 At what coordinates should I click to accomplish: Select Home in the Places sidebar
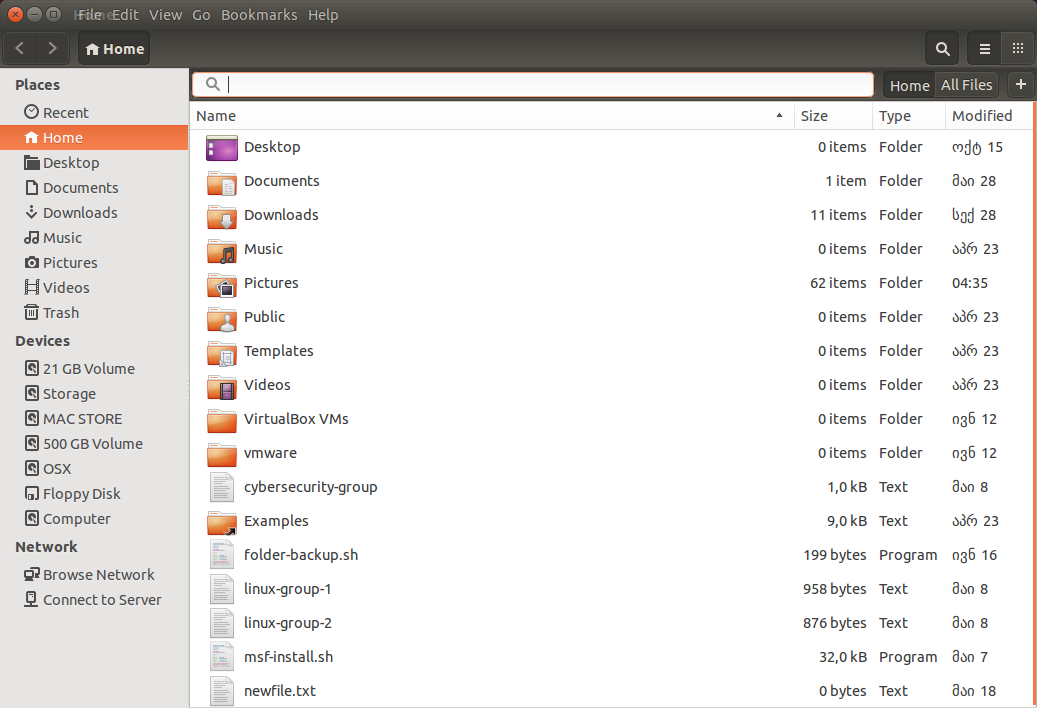[94, 138]
